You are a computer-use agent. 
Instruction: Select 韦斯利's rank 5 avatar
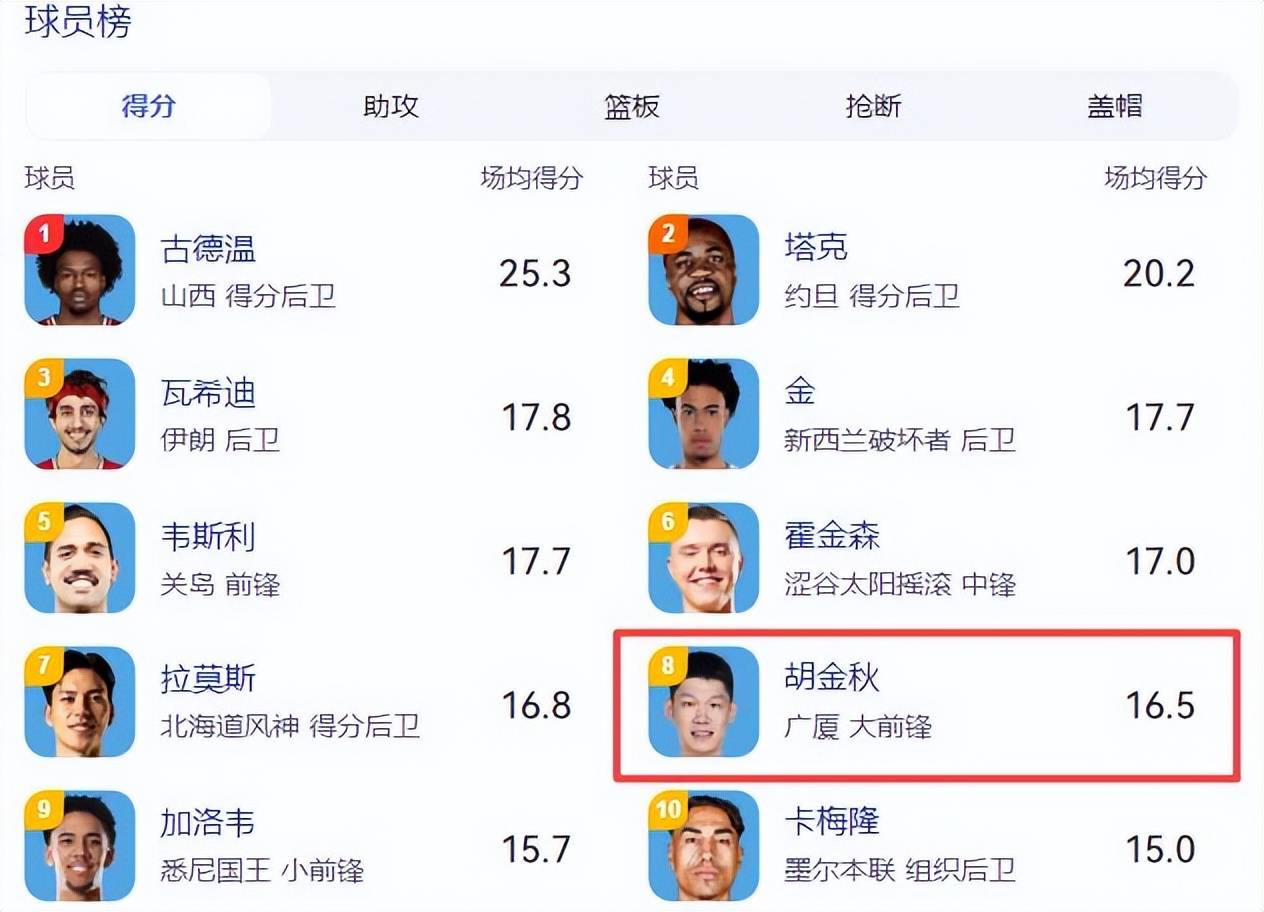pyautogui.click(x=80, y=558)
